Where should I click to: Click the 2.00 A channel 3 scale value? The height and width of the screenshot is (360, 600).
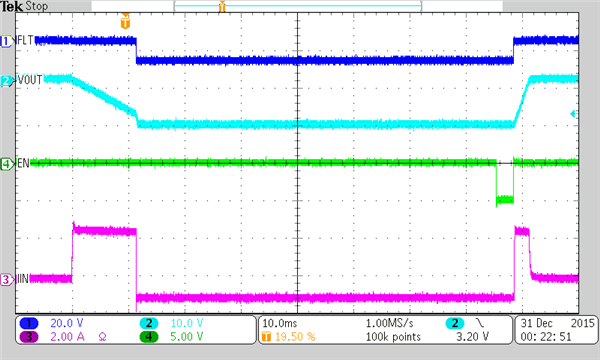pyautogui.click(x=67, y=337)
